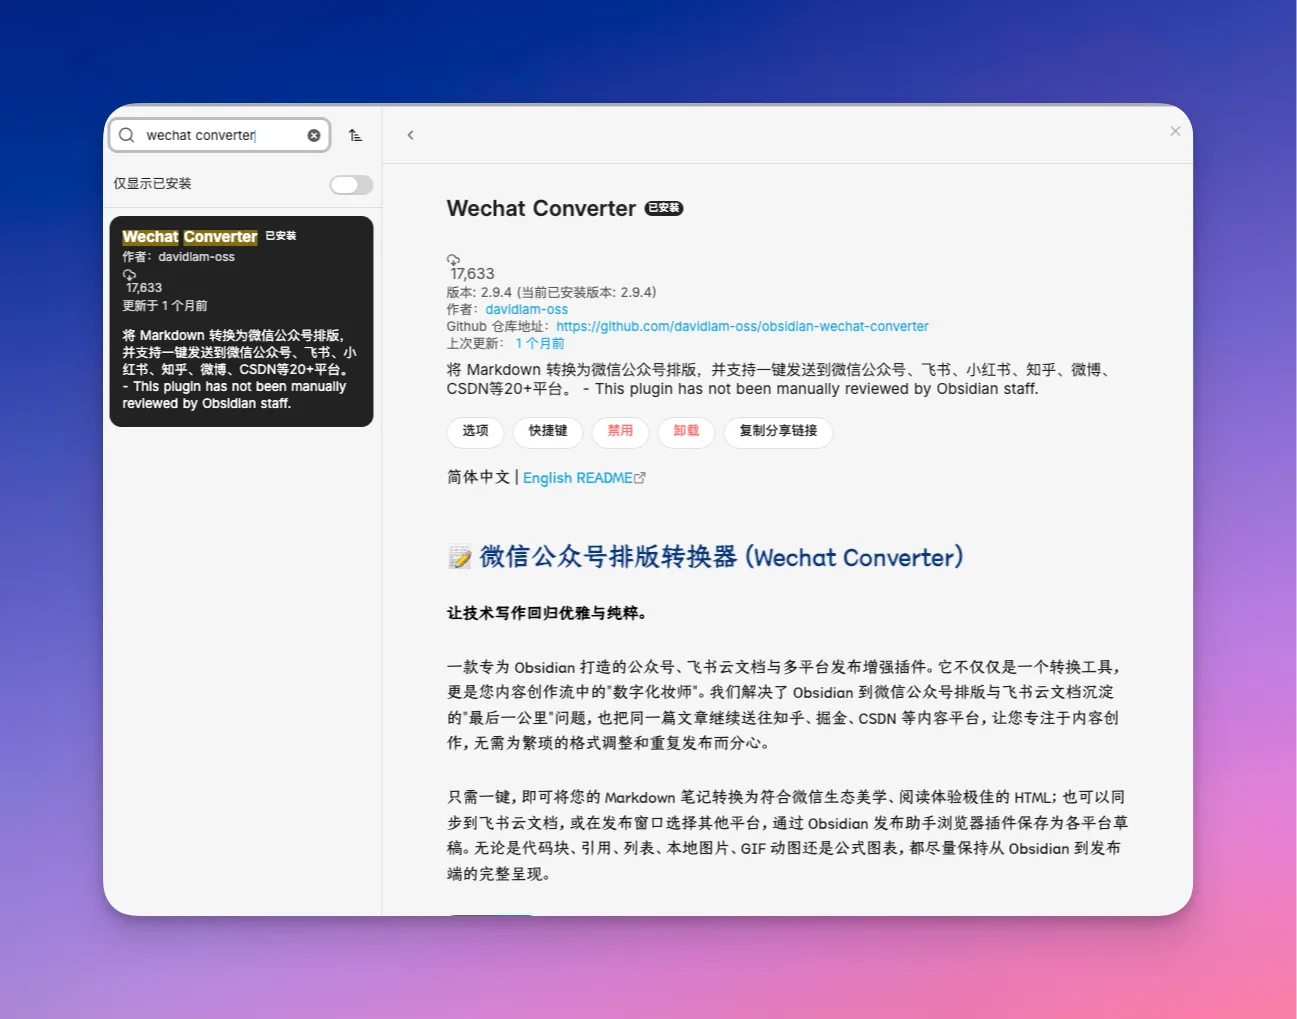Click the 复制分享链接 button

[x=778, y=431]
